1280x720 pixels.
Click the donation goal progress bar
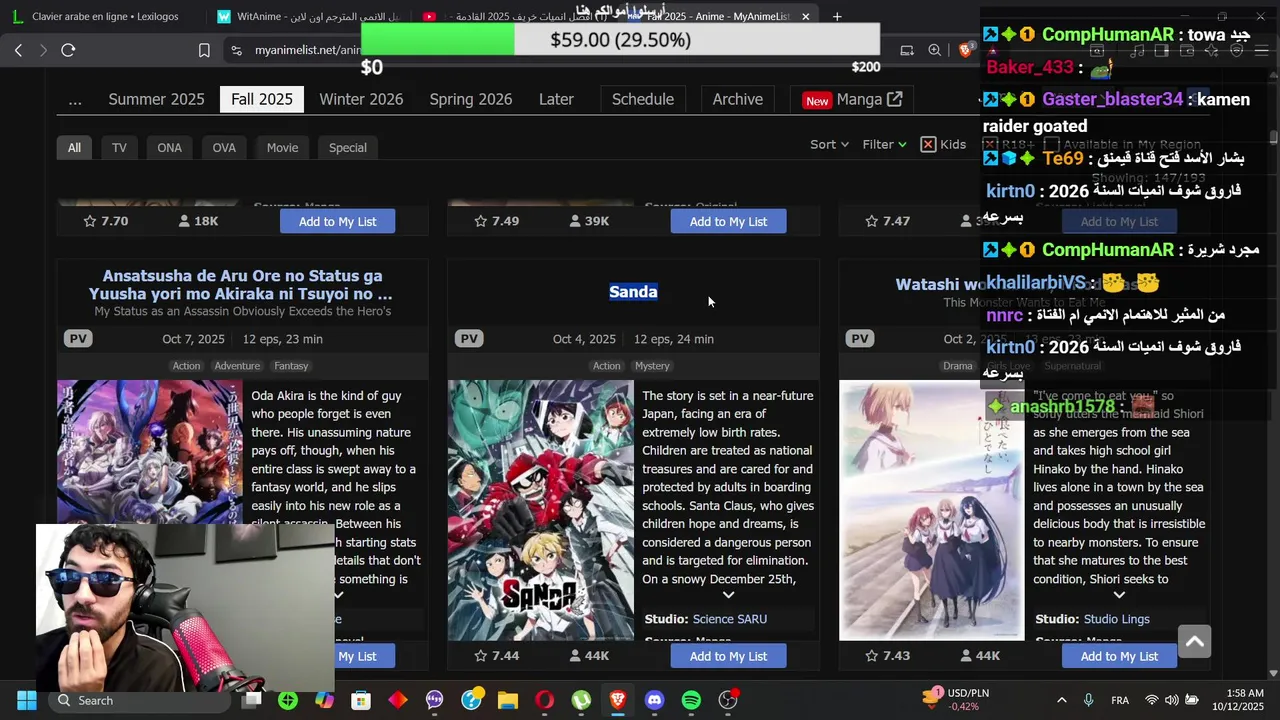pyautogui.click(x=620, y=40)
